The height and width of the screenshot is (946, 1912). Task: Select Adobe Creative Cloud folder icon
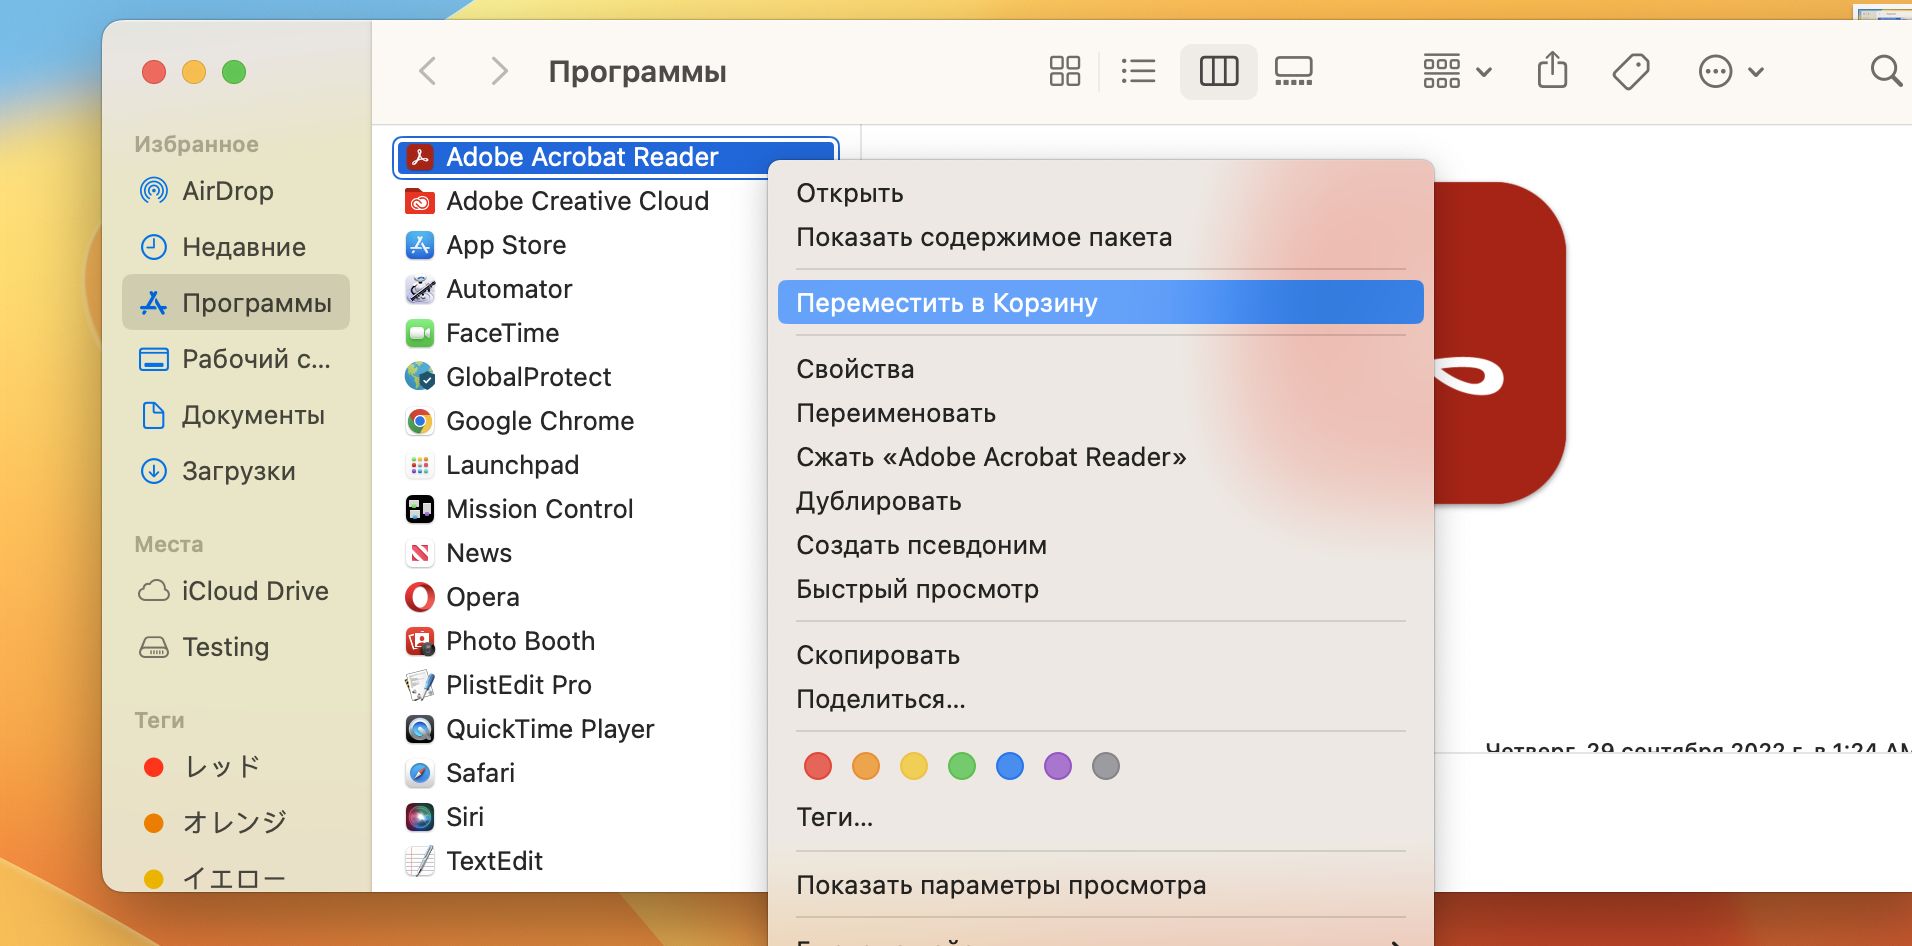420,201
